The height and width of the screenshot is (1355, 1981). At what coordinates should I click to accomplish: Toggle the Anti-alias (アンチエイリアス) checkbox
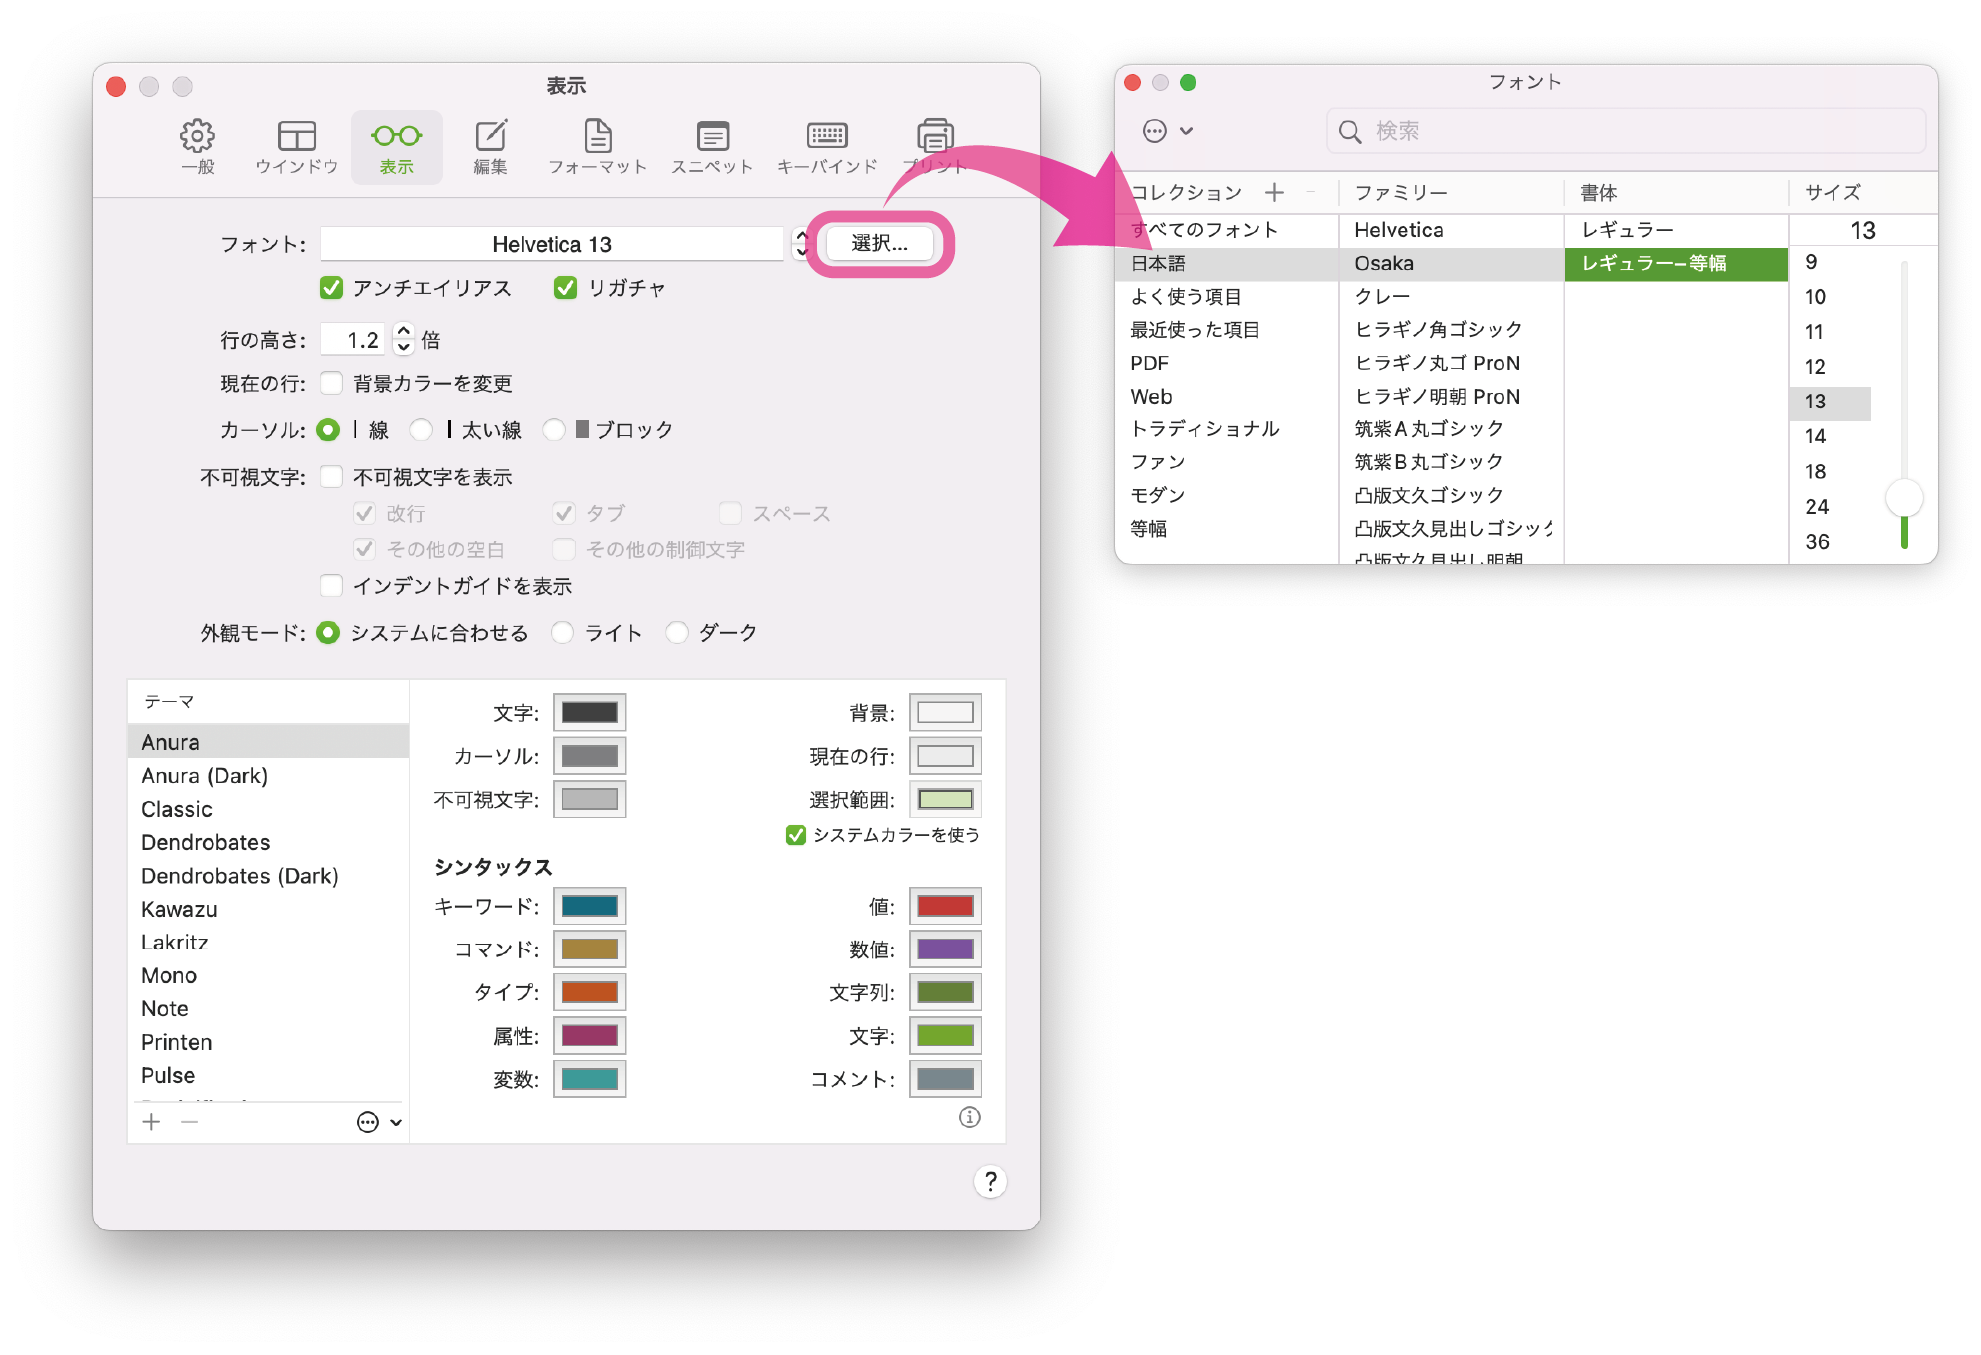tap(332, 288)
